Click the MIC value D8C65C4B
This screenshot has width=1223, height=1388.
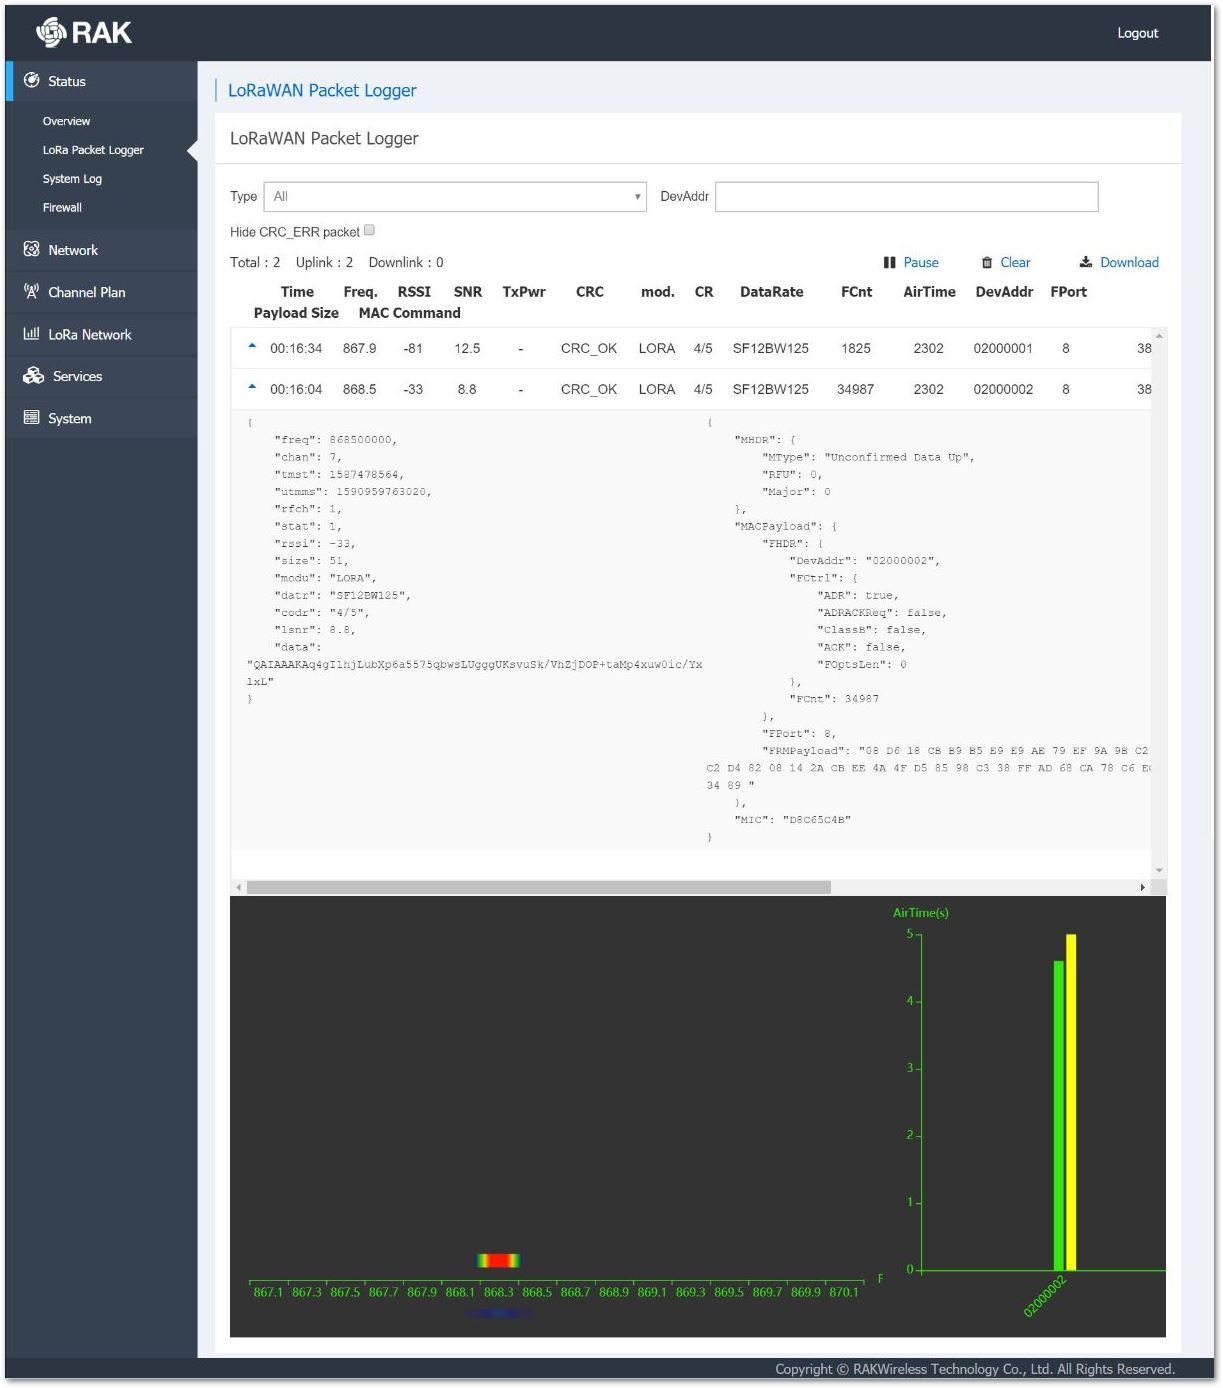[817, 820]
